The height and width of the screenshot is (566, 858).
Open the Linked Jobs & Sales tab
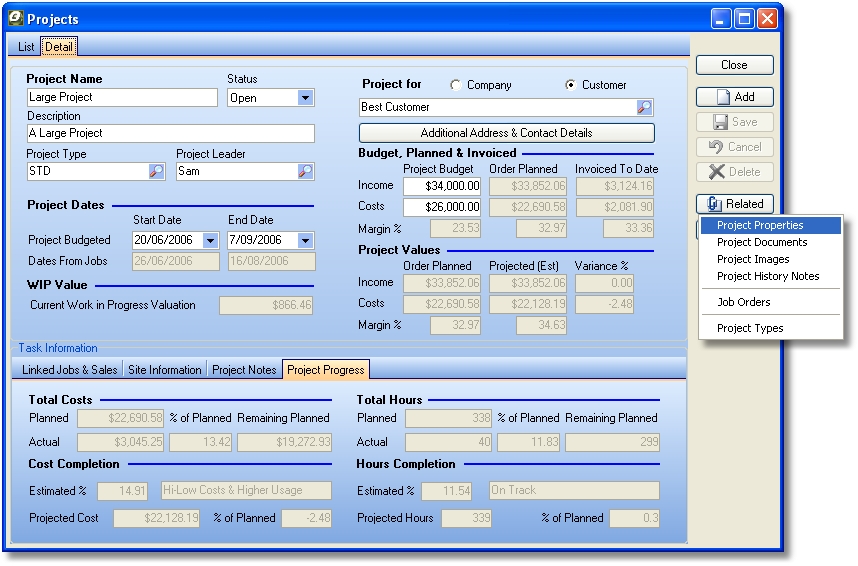(x=70, y=370)
